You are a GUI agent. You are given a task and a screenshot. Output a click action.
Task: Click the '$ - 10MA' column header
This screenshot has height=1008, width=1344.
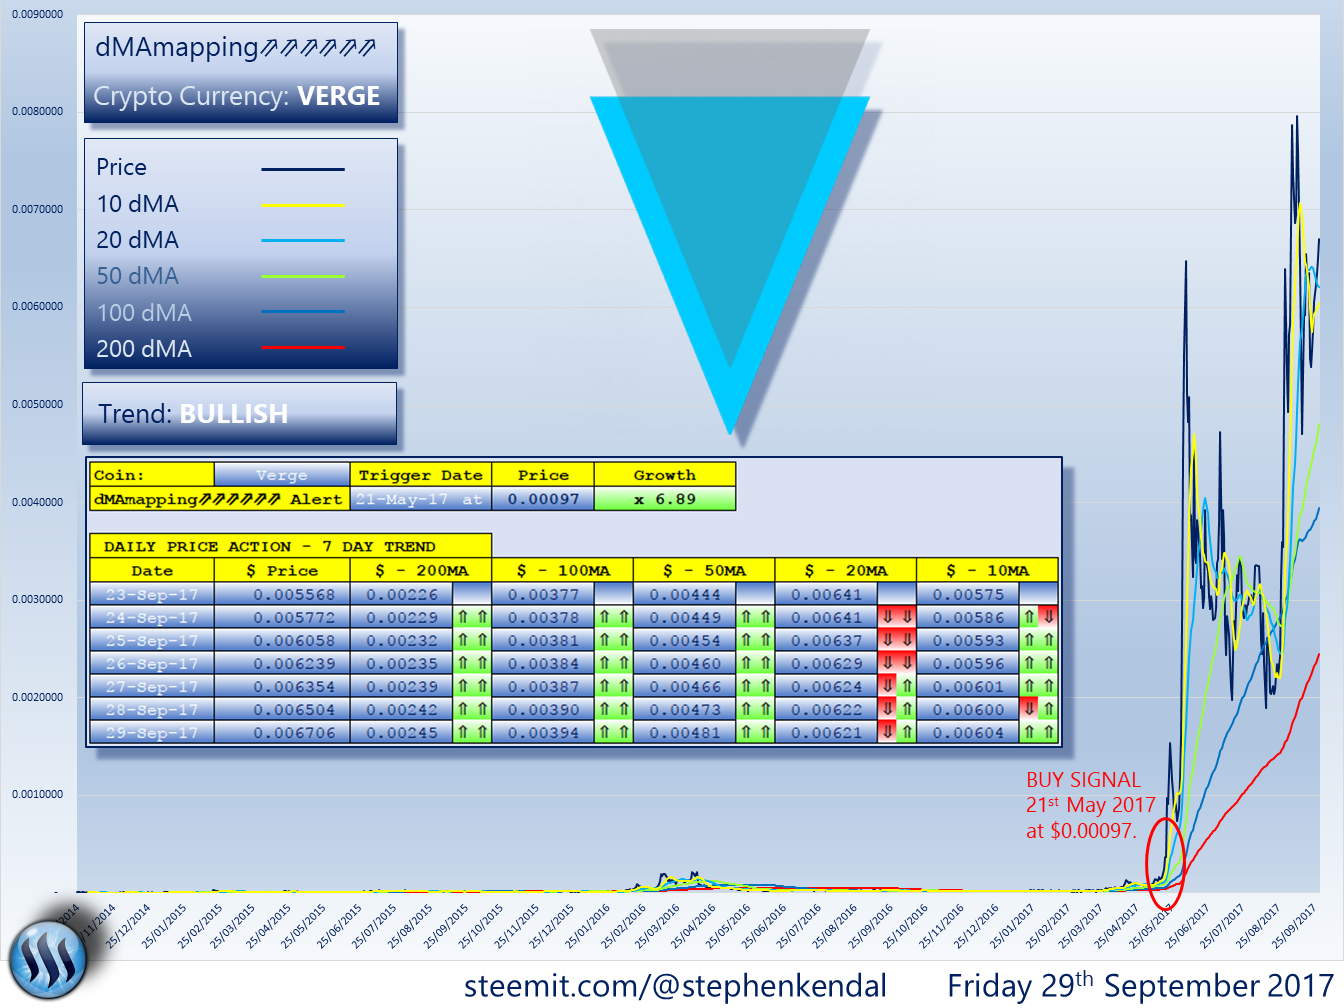coord(988,570)
